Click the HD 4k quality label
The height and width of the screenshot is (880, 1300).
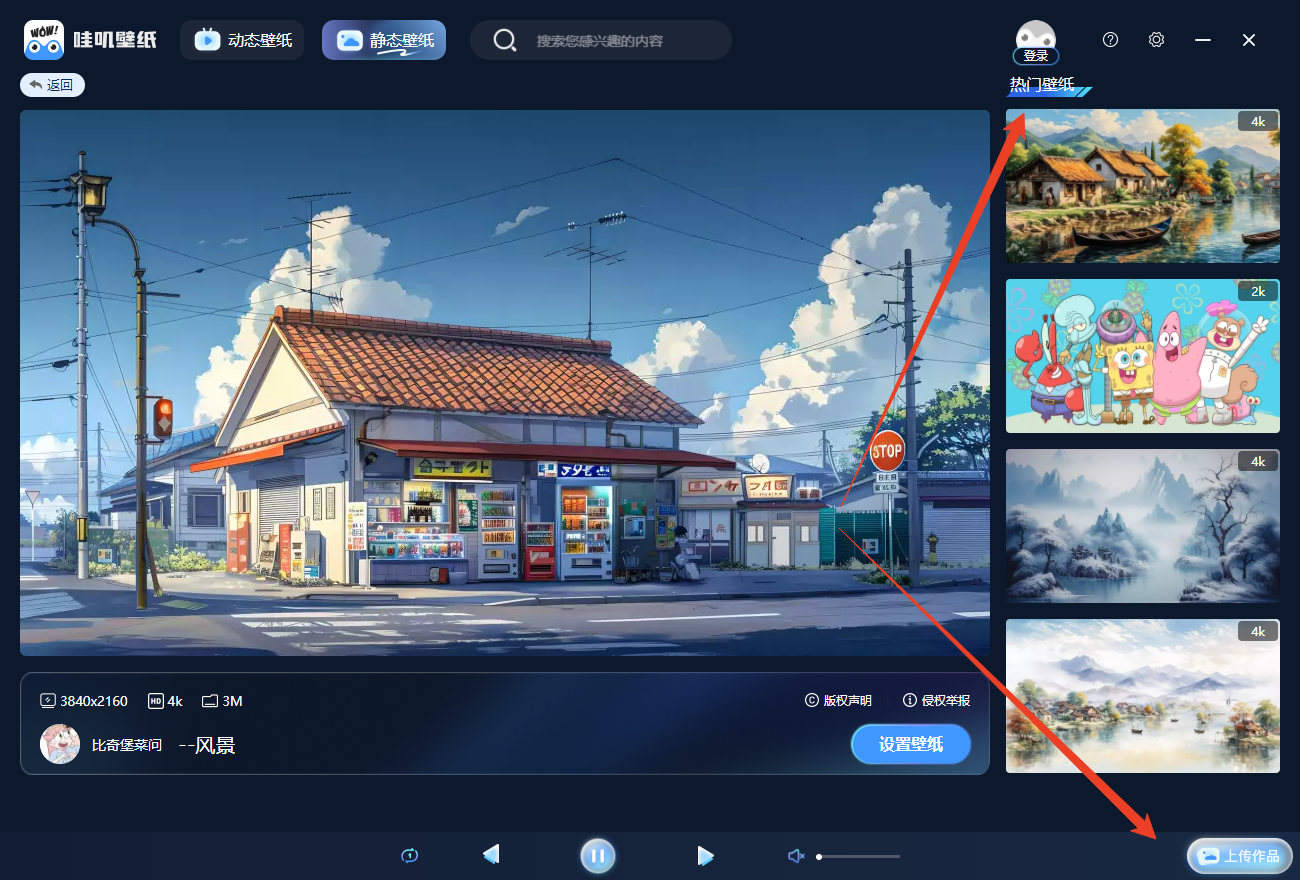point(166,701)
